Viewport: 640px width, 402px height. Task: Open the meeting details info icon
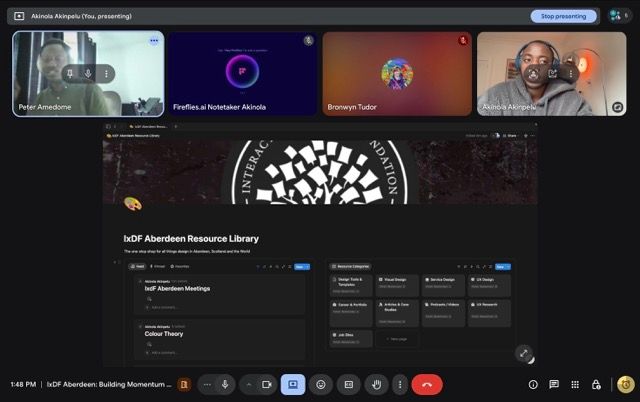point(533,384)
